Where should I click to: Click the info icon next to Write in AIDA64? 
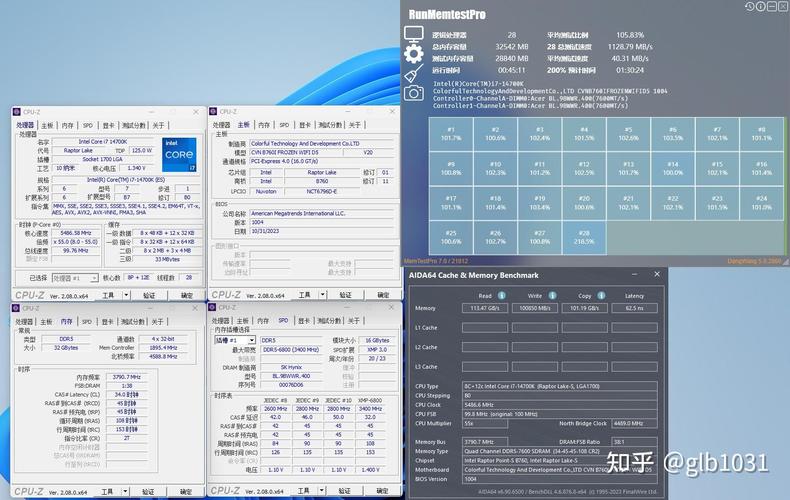552,295
